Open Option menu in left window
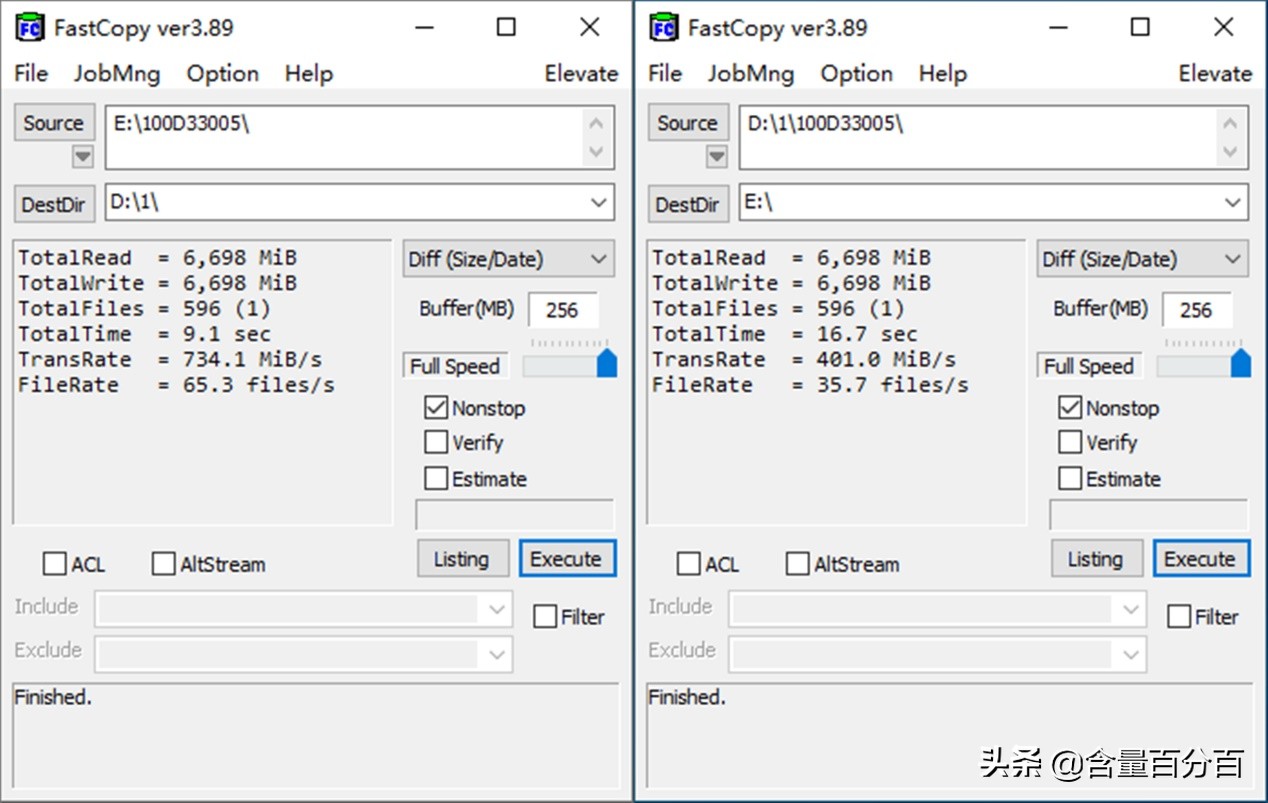This screenshot has height=803, width=1268. (x=222, y=74)
